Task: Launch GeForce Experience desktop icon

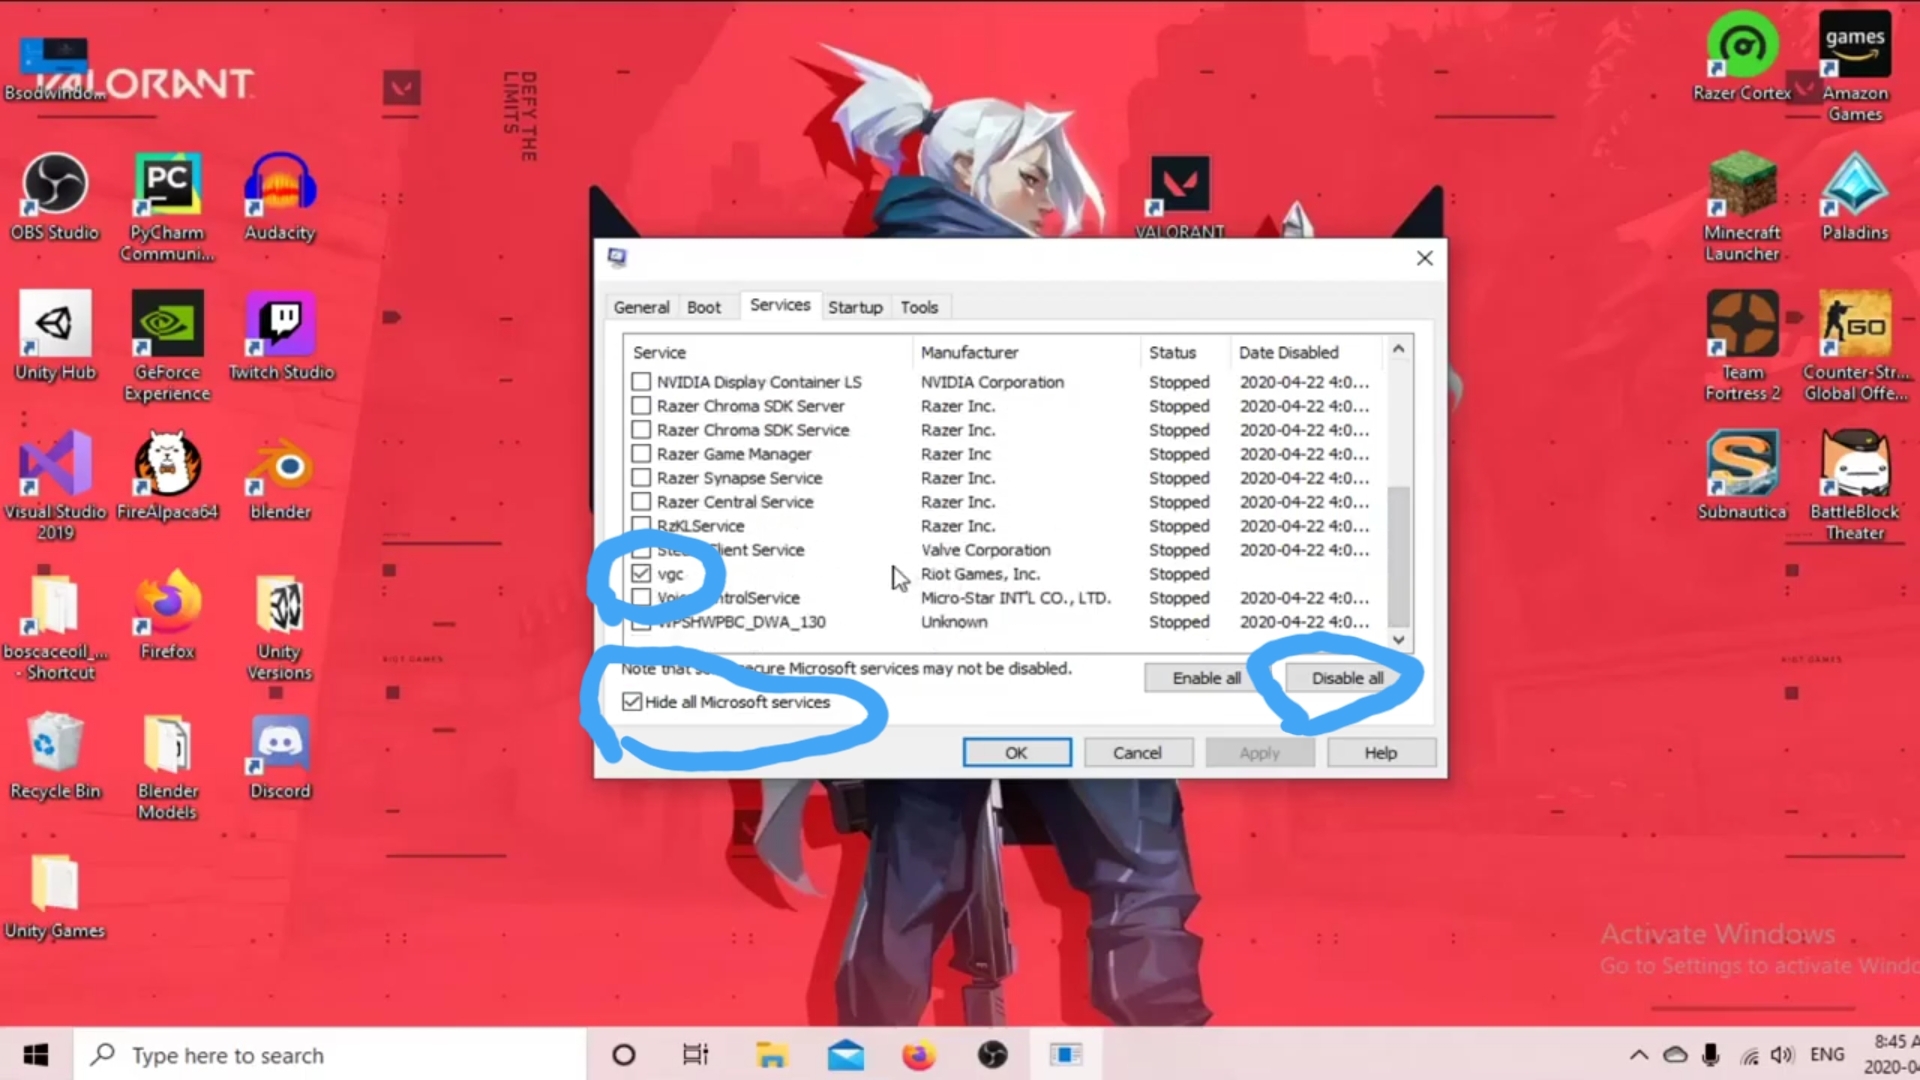Action: pyautogui.click(x=167, y=347)
